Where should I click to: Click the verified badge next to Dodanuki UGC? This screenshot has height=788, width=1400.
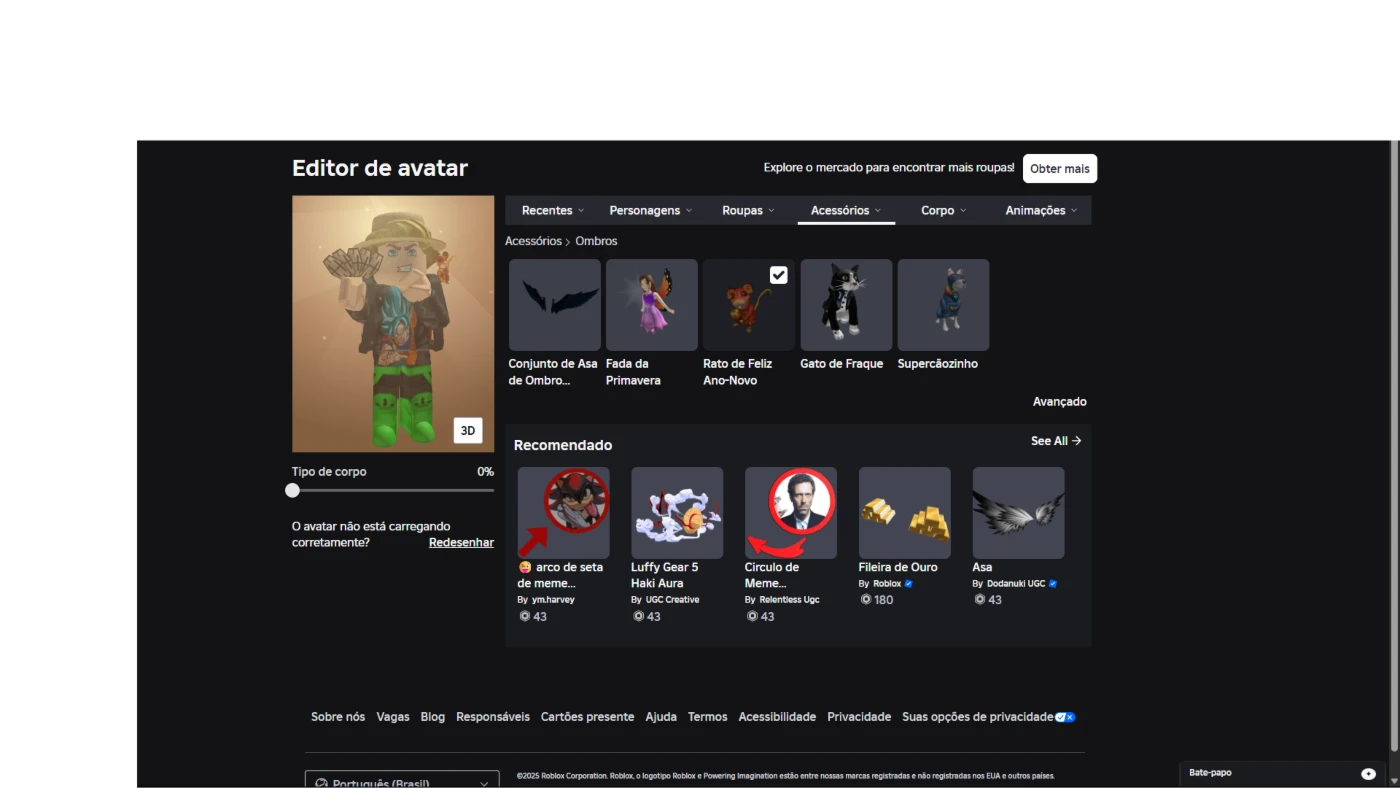click(x=1053, y=583)
